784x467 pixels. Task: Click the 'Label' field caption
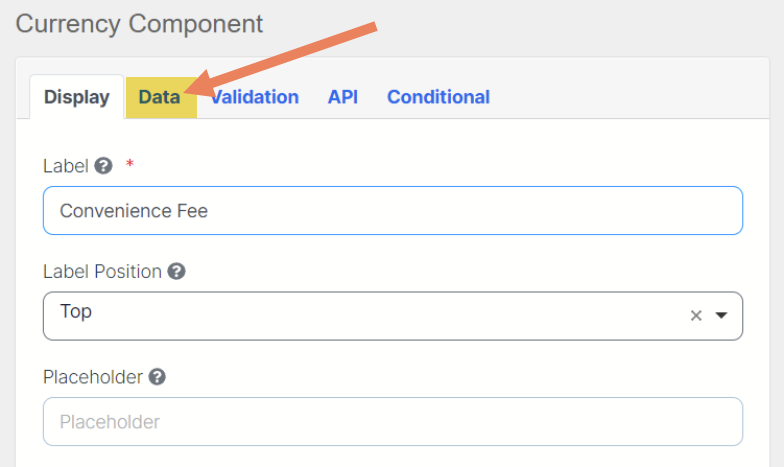click(x=65, y=166)
